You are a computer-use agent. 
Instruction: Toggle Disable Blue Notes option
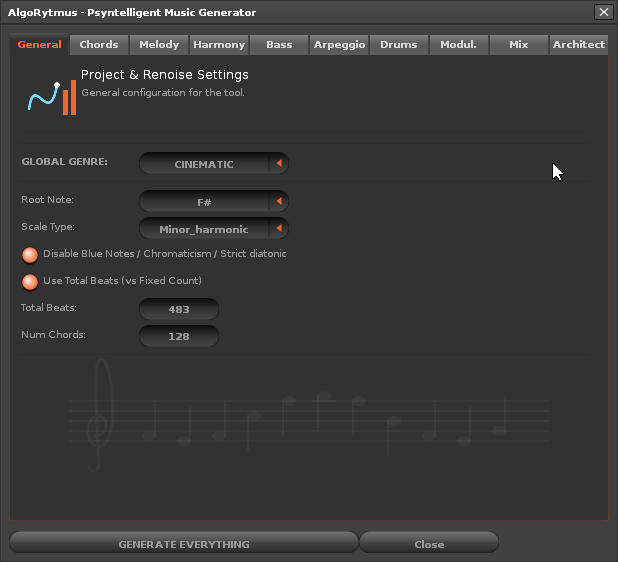30,255
